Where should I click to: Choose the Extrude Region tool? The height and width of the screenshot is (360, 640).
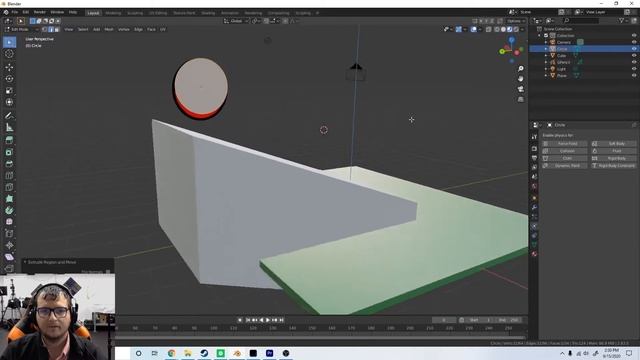coord(9,140)
